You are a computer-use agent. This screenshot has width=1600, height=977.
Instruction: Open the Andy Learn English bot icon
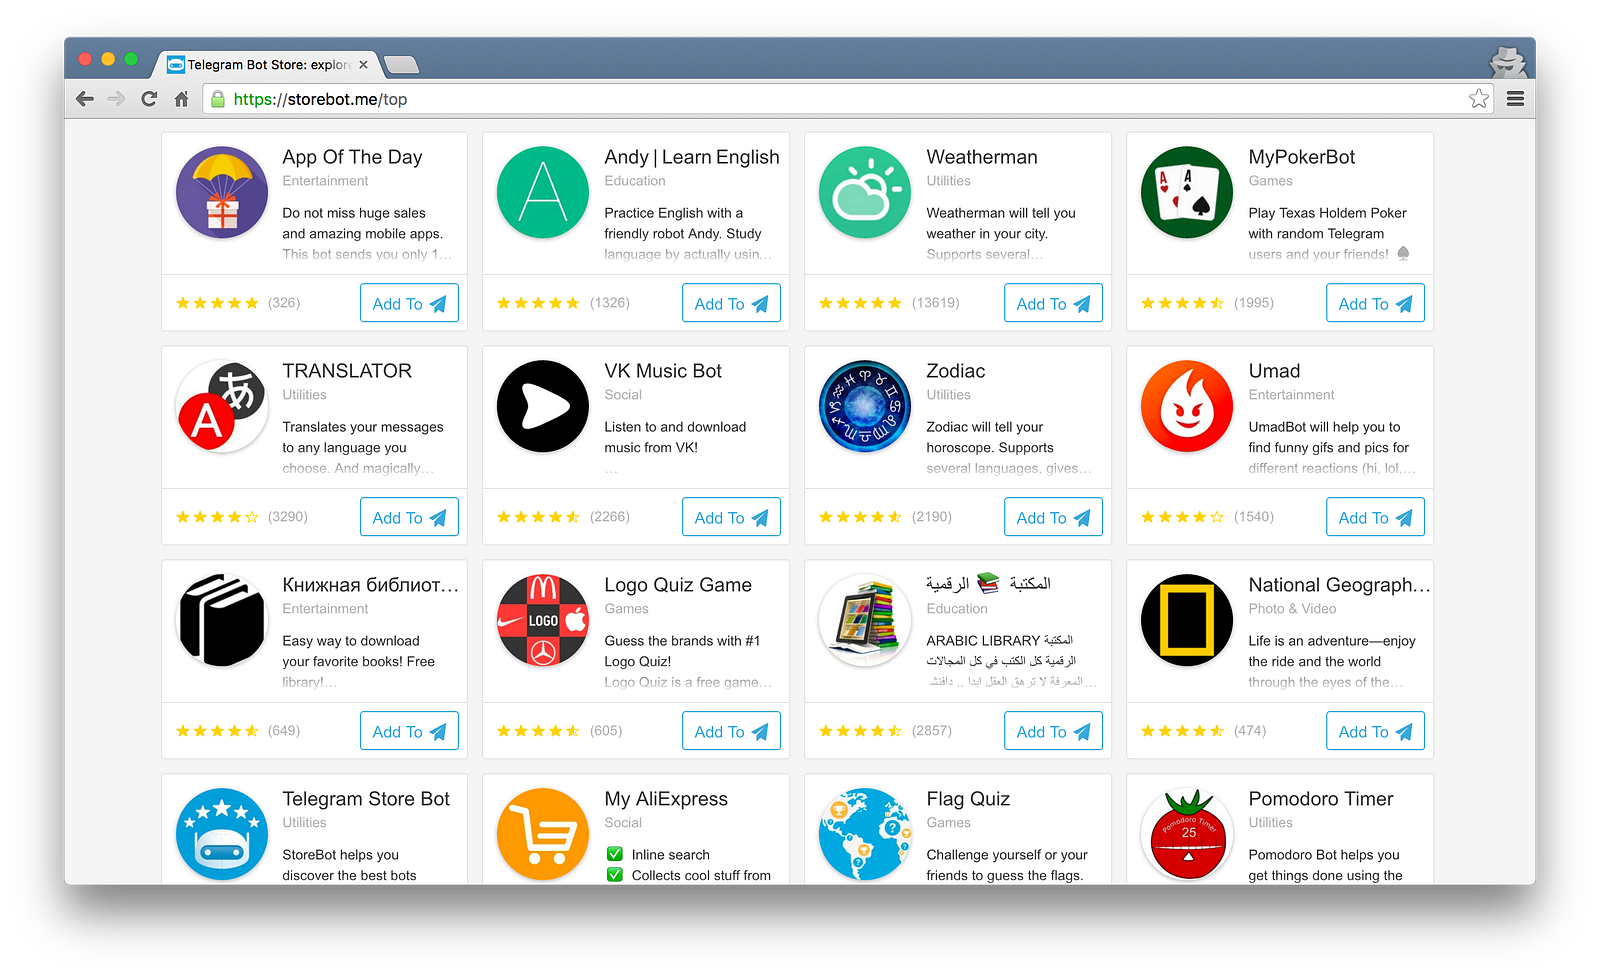click(543, 192)
